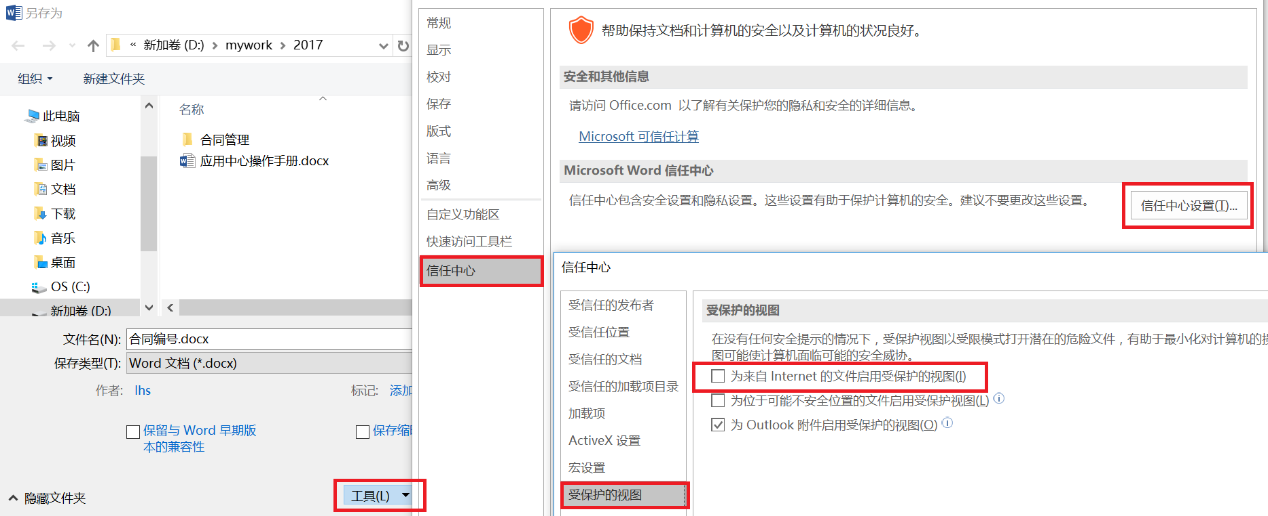This screenshot has height=516, width=1268.
Task: Click the refresh icon beside the path box
Action: [x=402, y=46]
